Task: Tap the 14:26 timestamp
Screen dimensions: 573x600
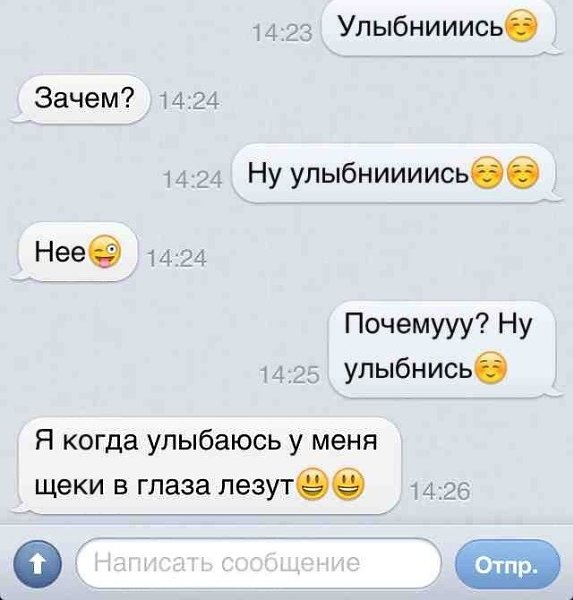Action: tap(439, 492)
